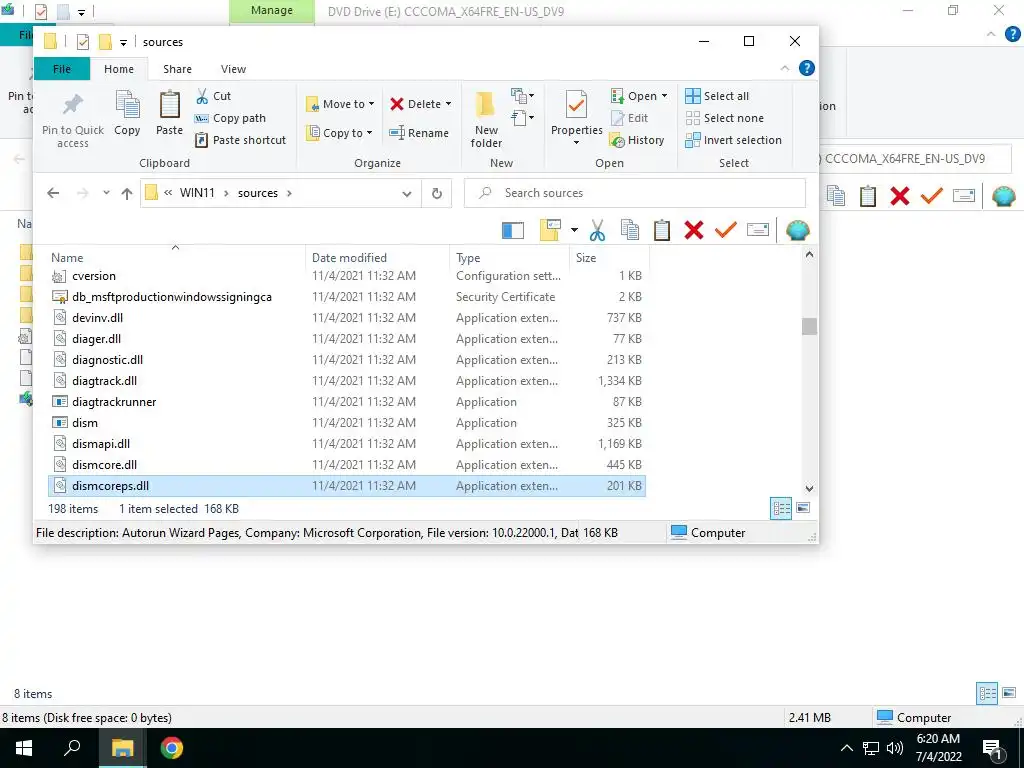Open Windows Start menu
The height and width of the screenshot is (768, 1024).
[24, 748]
